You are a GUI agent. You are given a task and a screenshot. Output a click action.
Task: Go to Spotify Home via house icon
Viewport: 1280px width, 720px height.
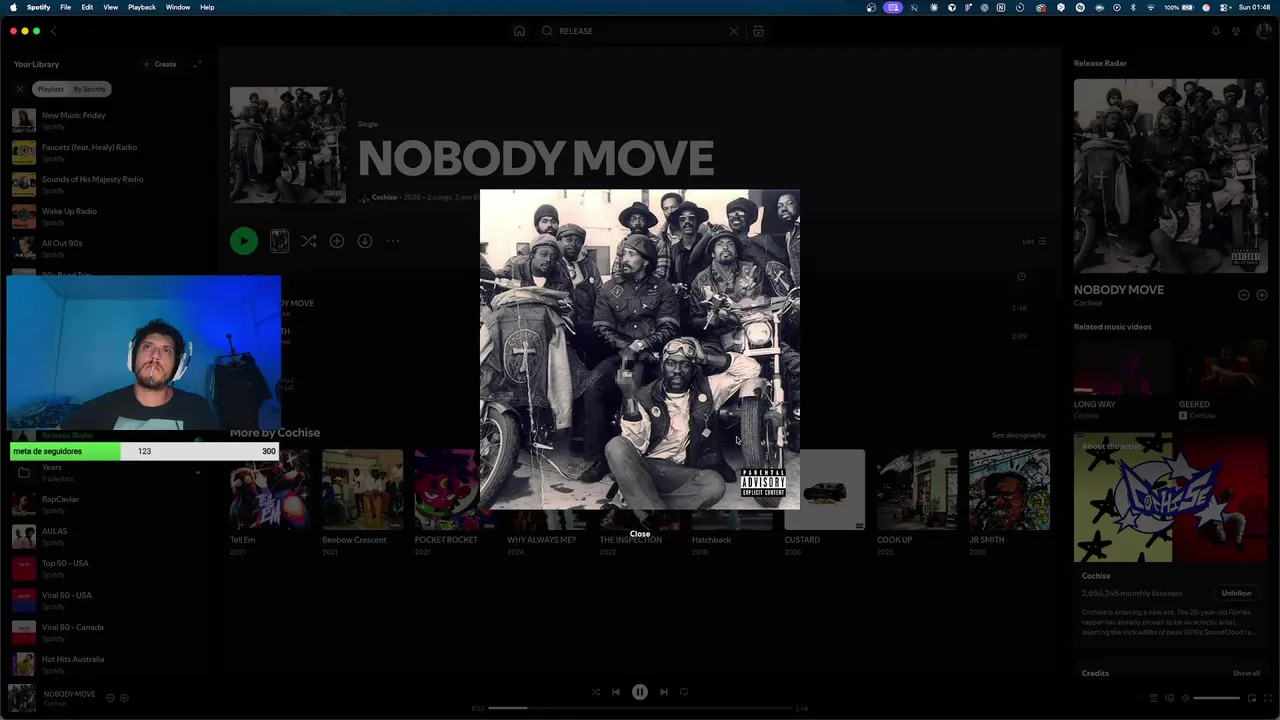tap(519, 31)
